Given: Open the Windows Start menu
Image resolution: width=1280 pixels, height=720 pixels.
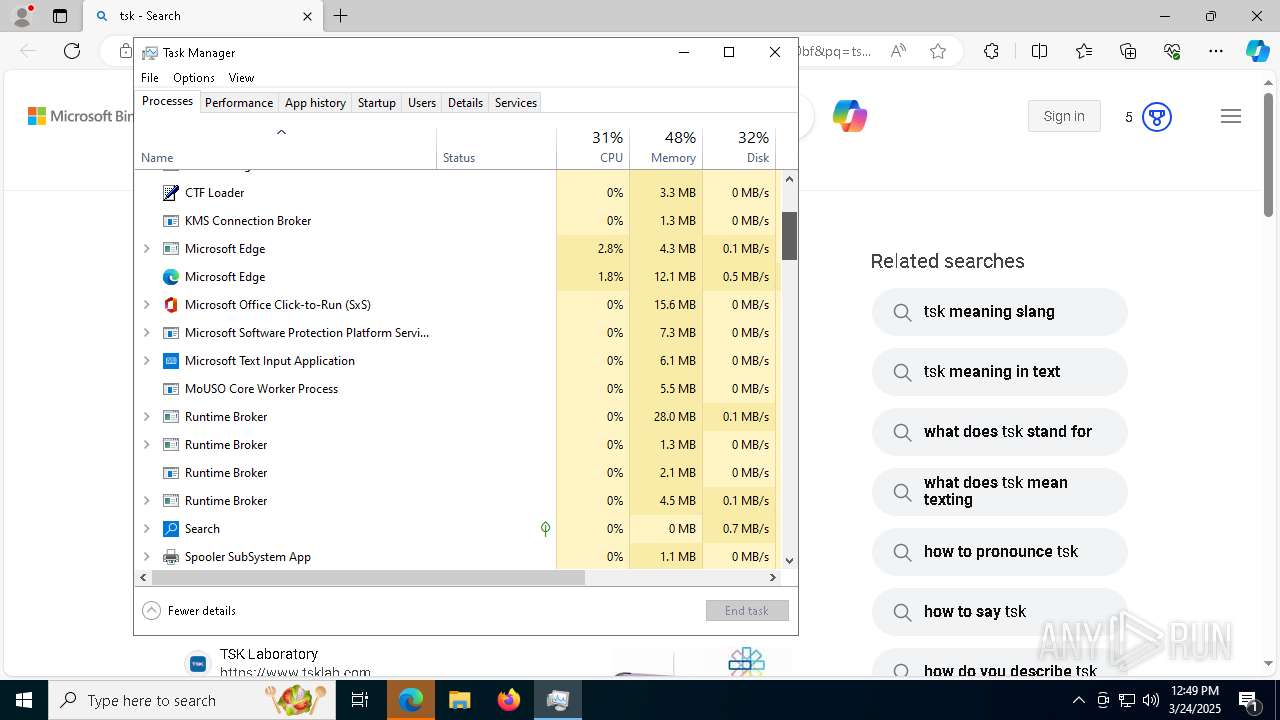Looking at the screenshot, I should tap(23, 700).
